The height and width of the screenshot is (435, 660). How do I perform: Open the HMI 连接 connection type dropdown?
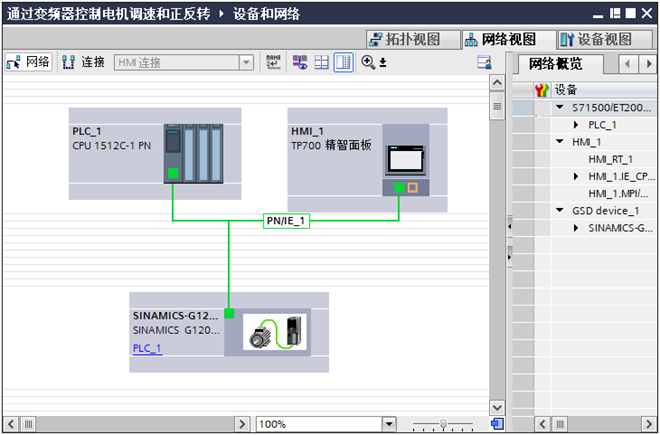point(246,63)
